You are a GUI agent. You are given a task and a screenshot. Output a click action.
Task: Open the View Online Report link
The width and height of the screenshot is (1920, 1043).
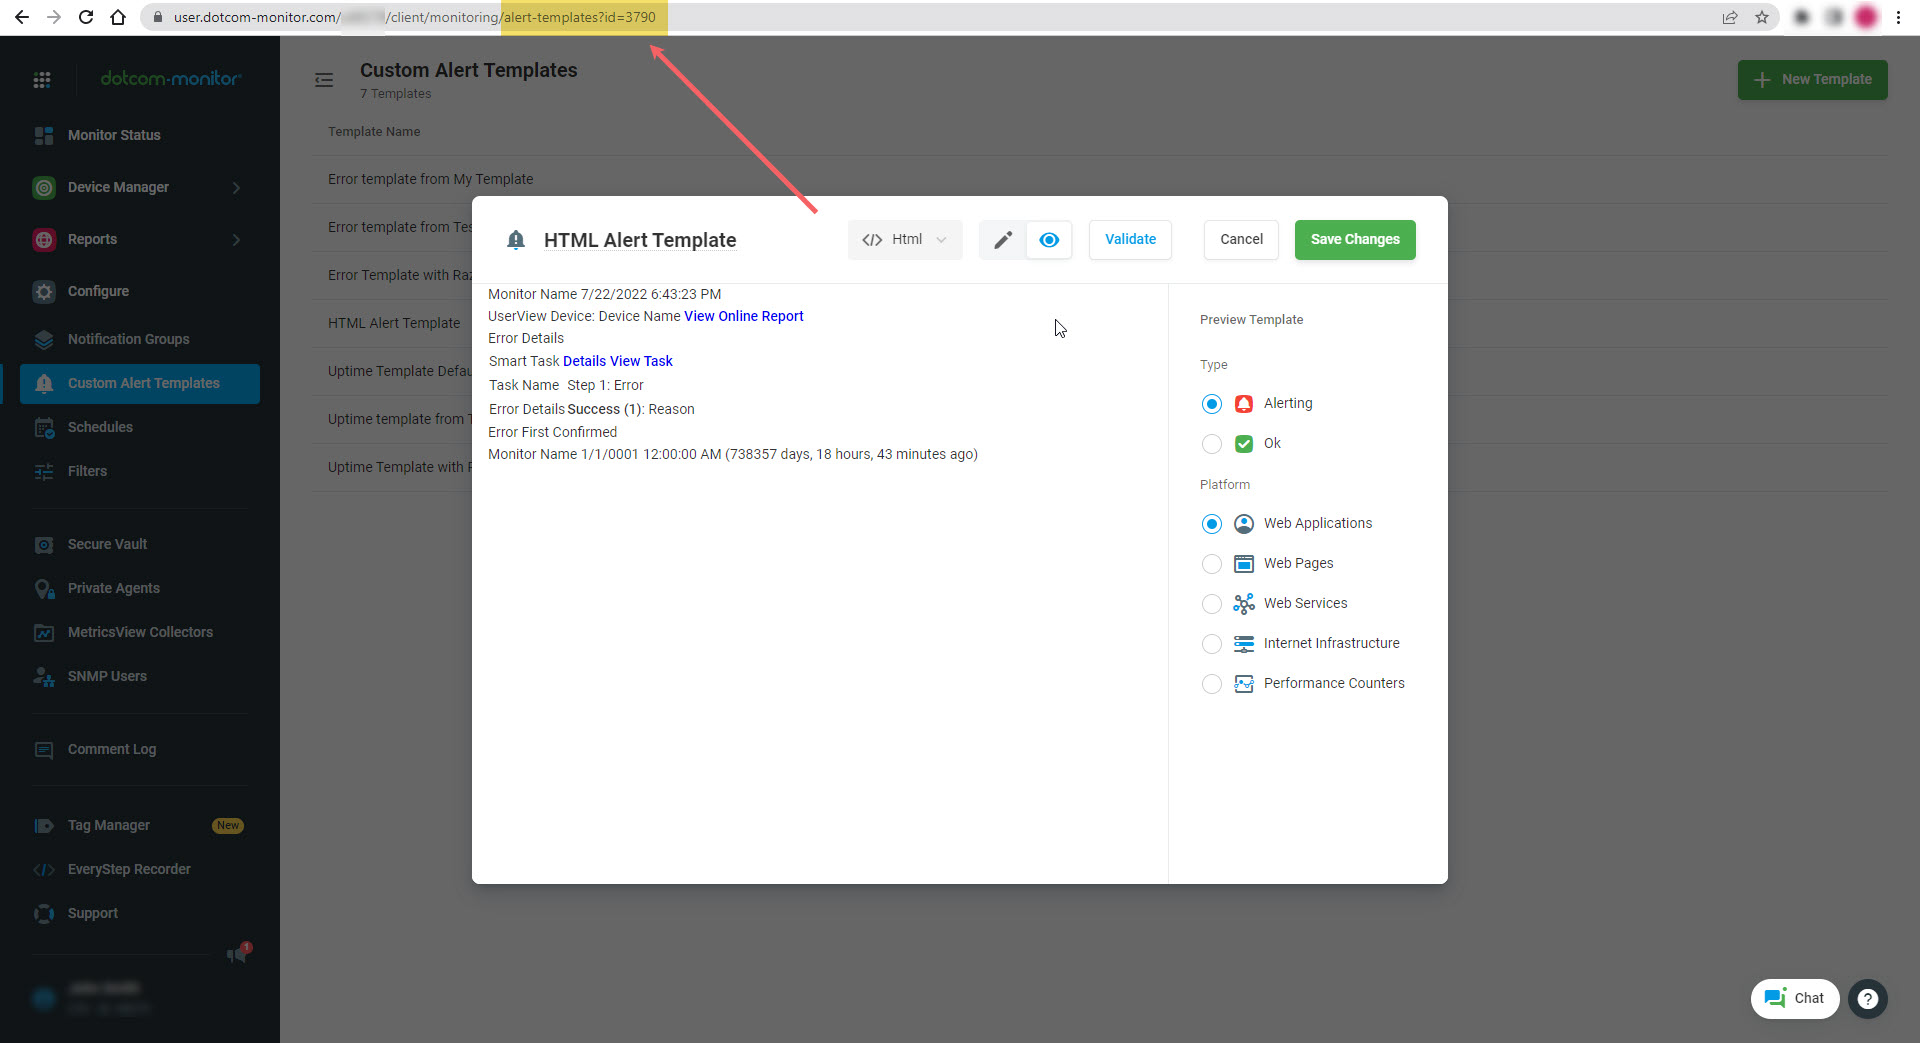click(x=743, y=316)
